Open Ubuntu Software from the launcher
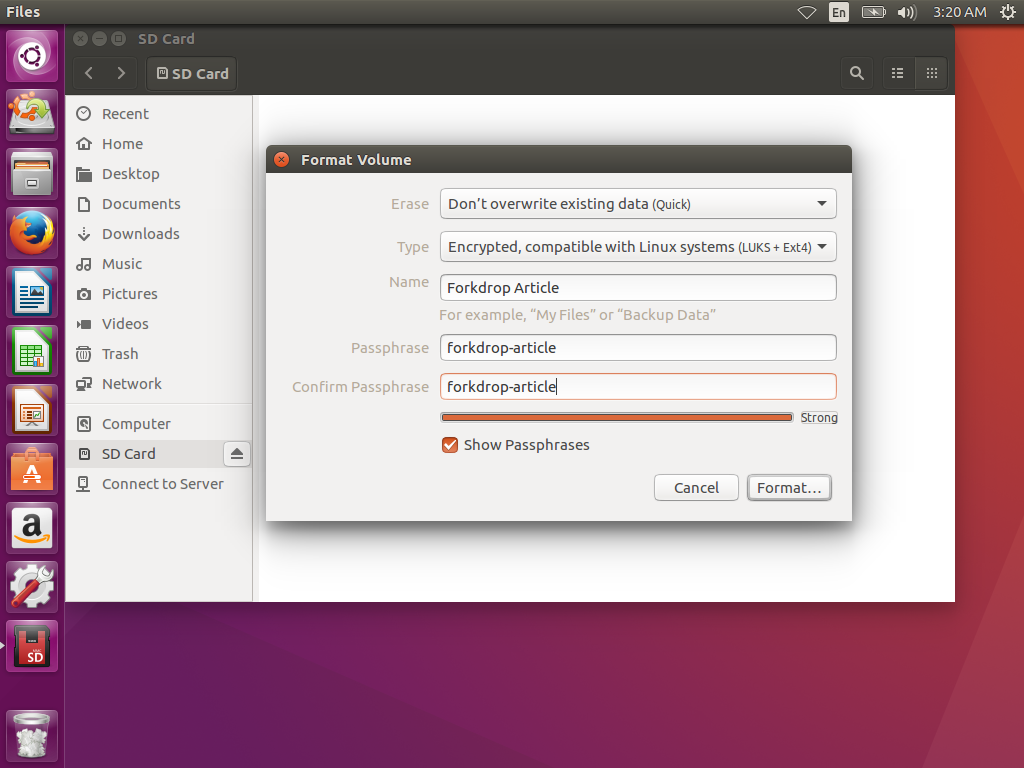The height and width of the screenshot is (768, 1024). point(32,470)
